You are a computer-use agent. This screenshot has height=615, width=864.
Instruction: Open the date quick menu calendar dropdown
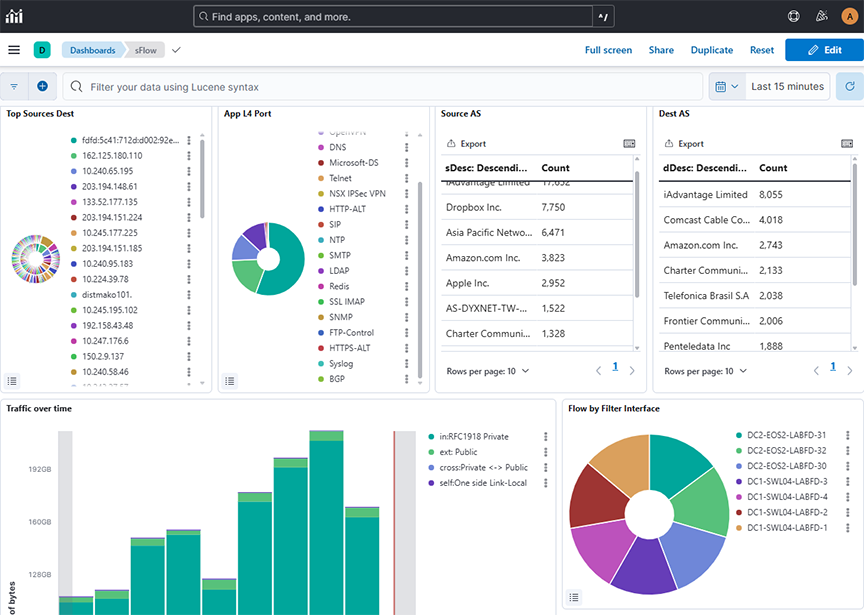[x=727, y=87]
